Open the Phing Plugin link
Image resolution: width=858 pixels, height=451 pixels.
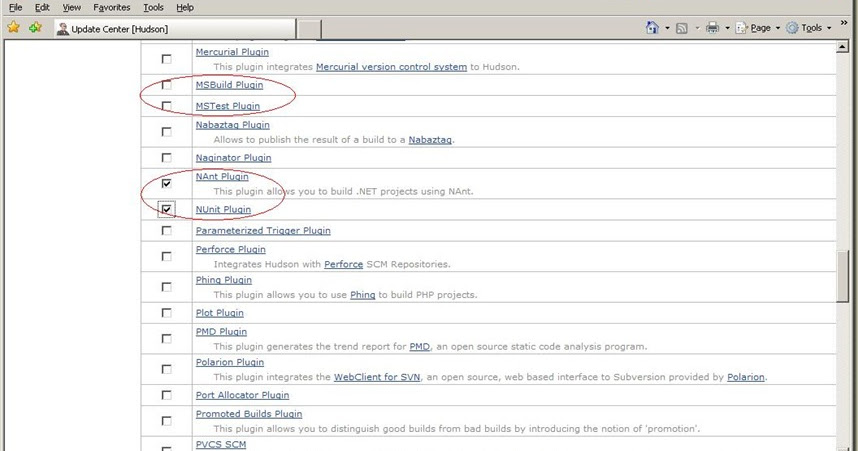pyautogui.click(x=224, y=280)
